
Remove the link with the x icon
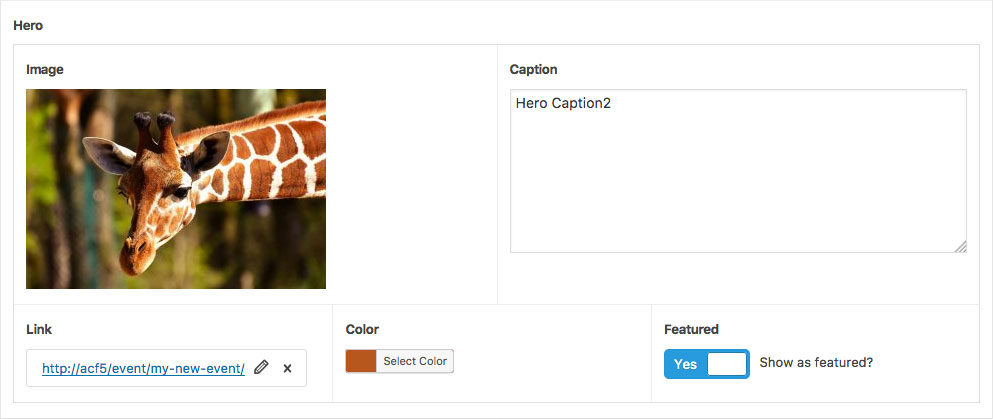(287, 368)
